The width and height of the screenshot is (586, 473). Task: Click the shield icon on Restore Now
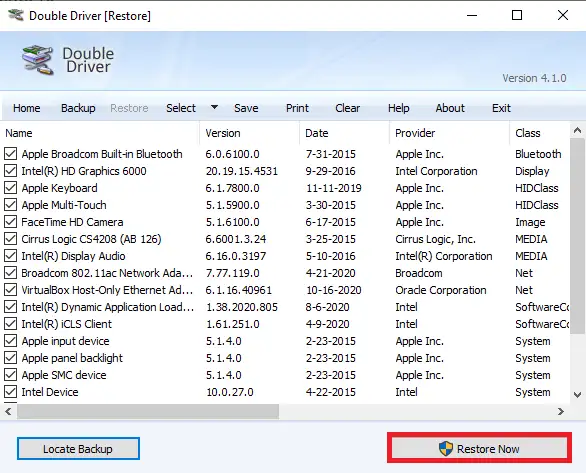[x=445, y=448]
